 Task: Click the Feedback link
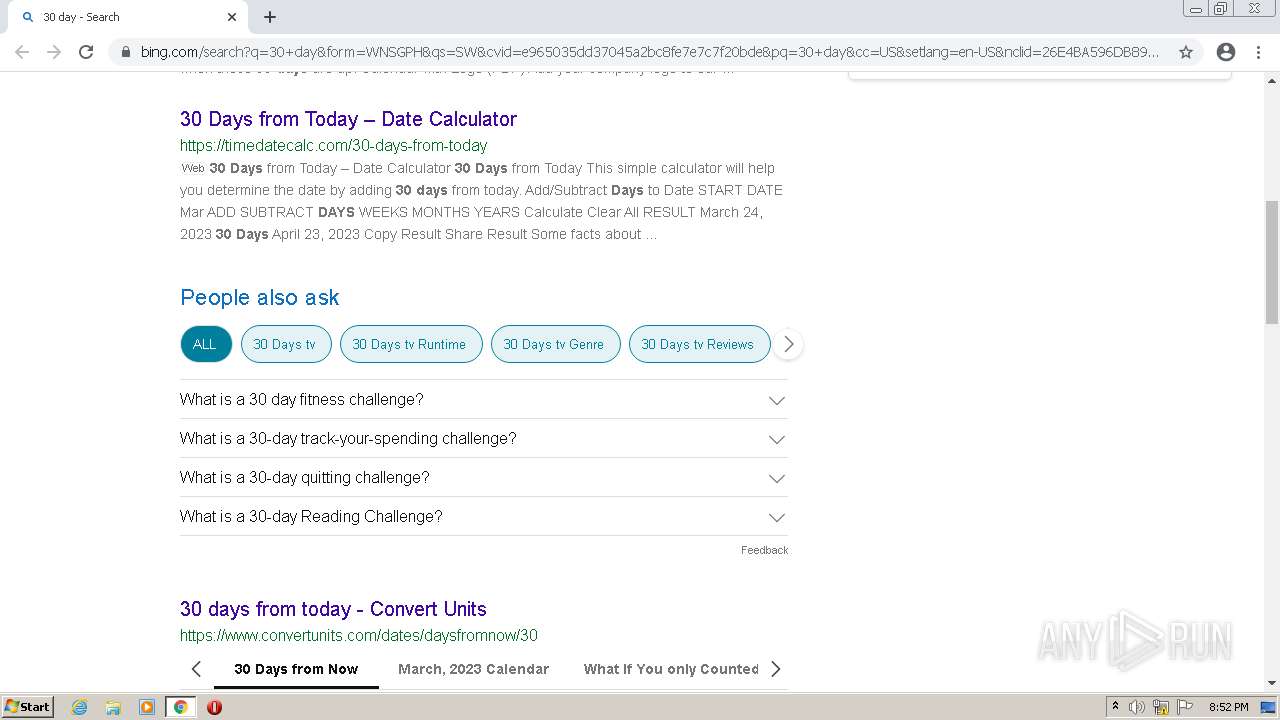(x=764, y=550)
